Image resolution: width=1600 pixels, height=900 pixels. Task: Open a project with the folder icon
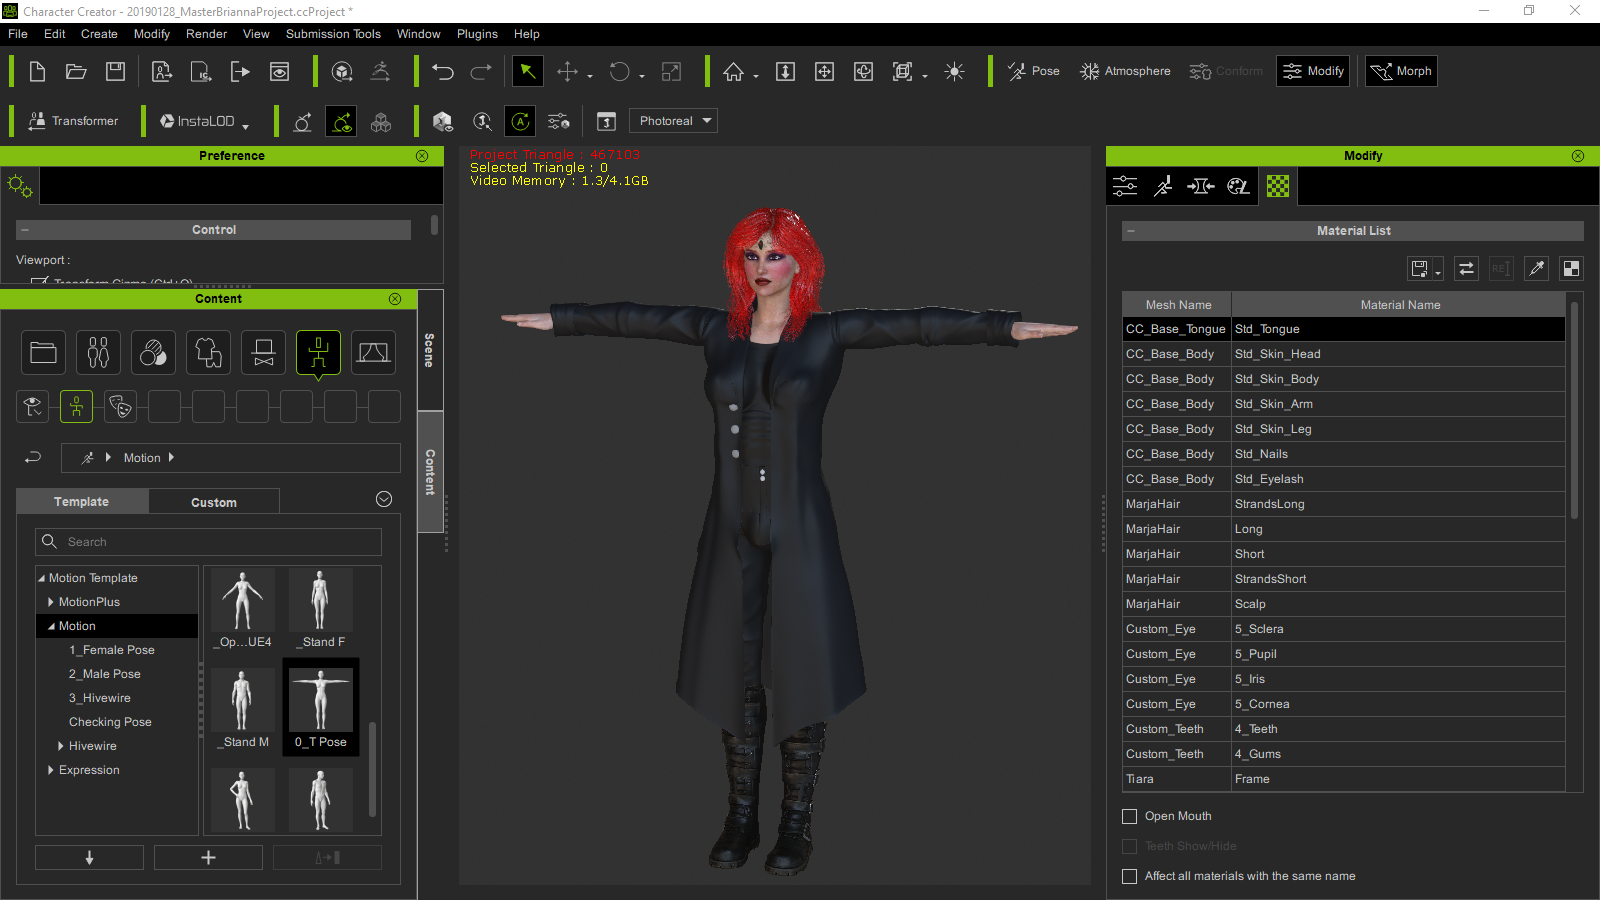pyautogui.click(x=76, y=71)
